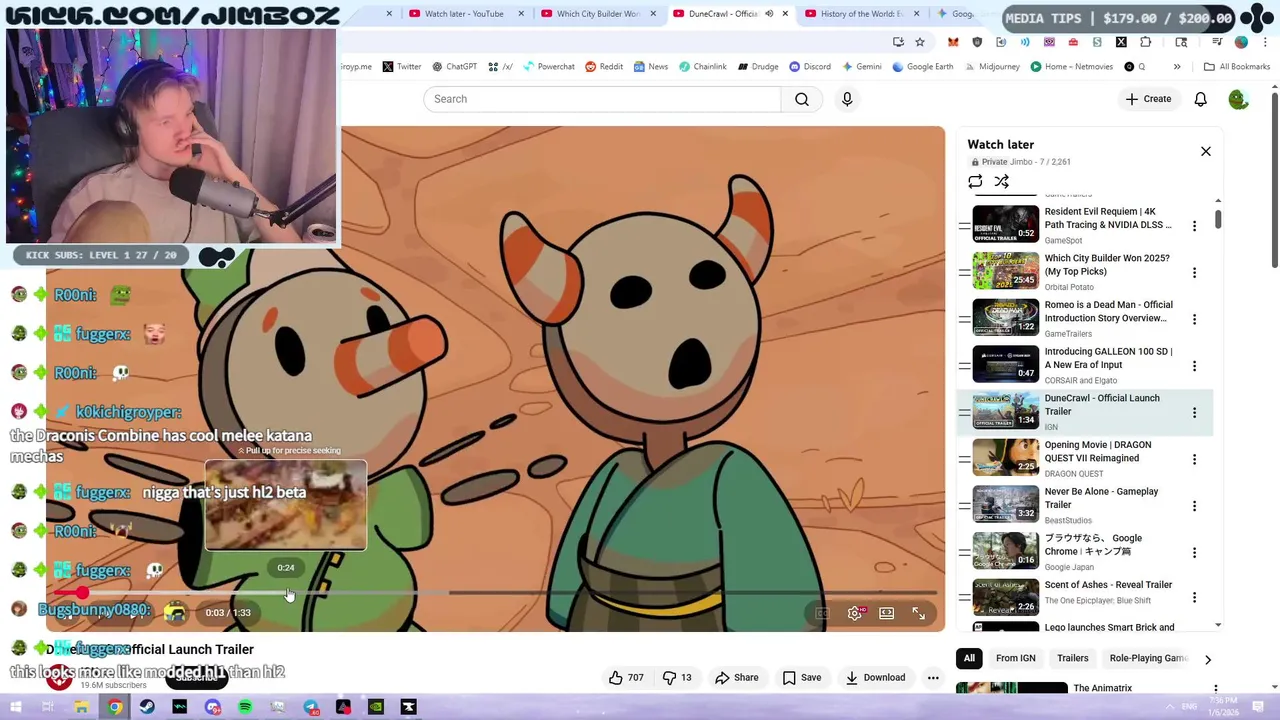This screenshot has height=720, width=1280.
Task: Open the All Bookmarks folder
Action: (1237, 67)
